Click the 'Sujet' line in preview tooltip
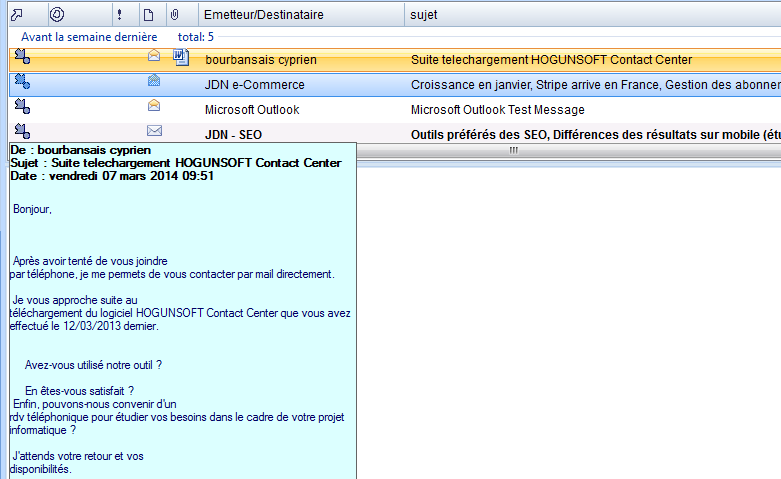781x479 pixels. pos(176,163)
